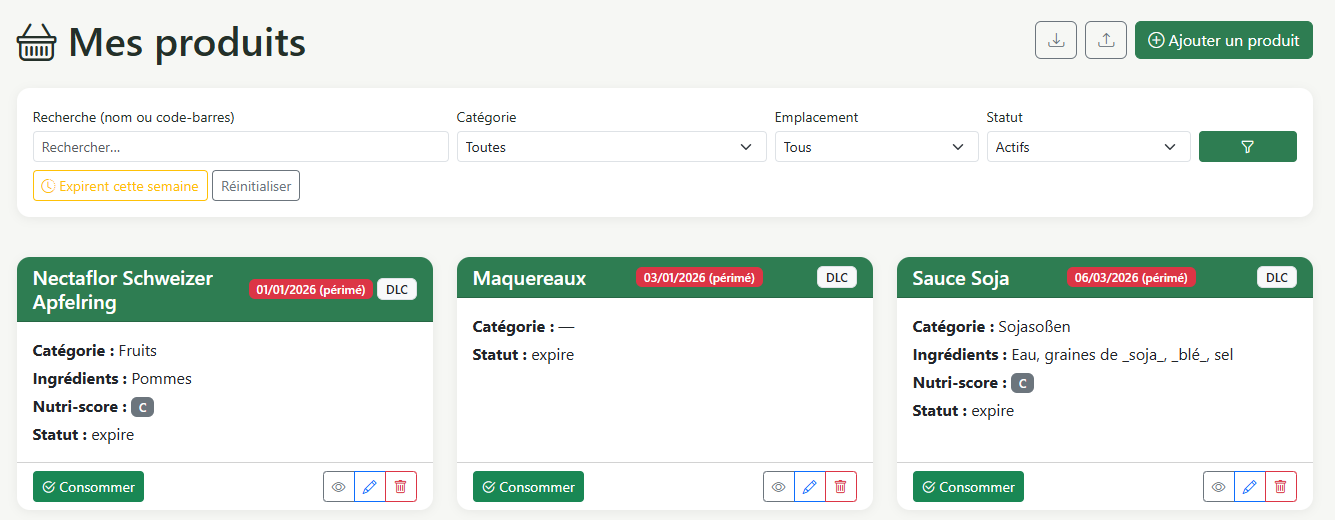1335x520 pixels.
Task: Consume the Sauce Soja product
Action: tap(968, 487)
